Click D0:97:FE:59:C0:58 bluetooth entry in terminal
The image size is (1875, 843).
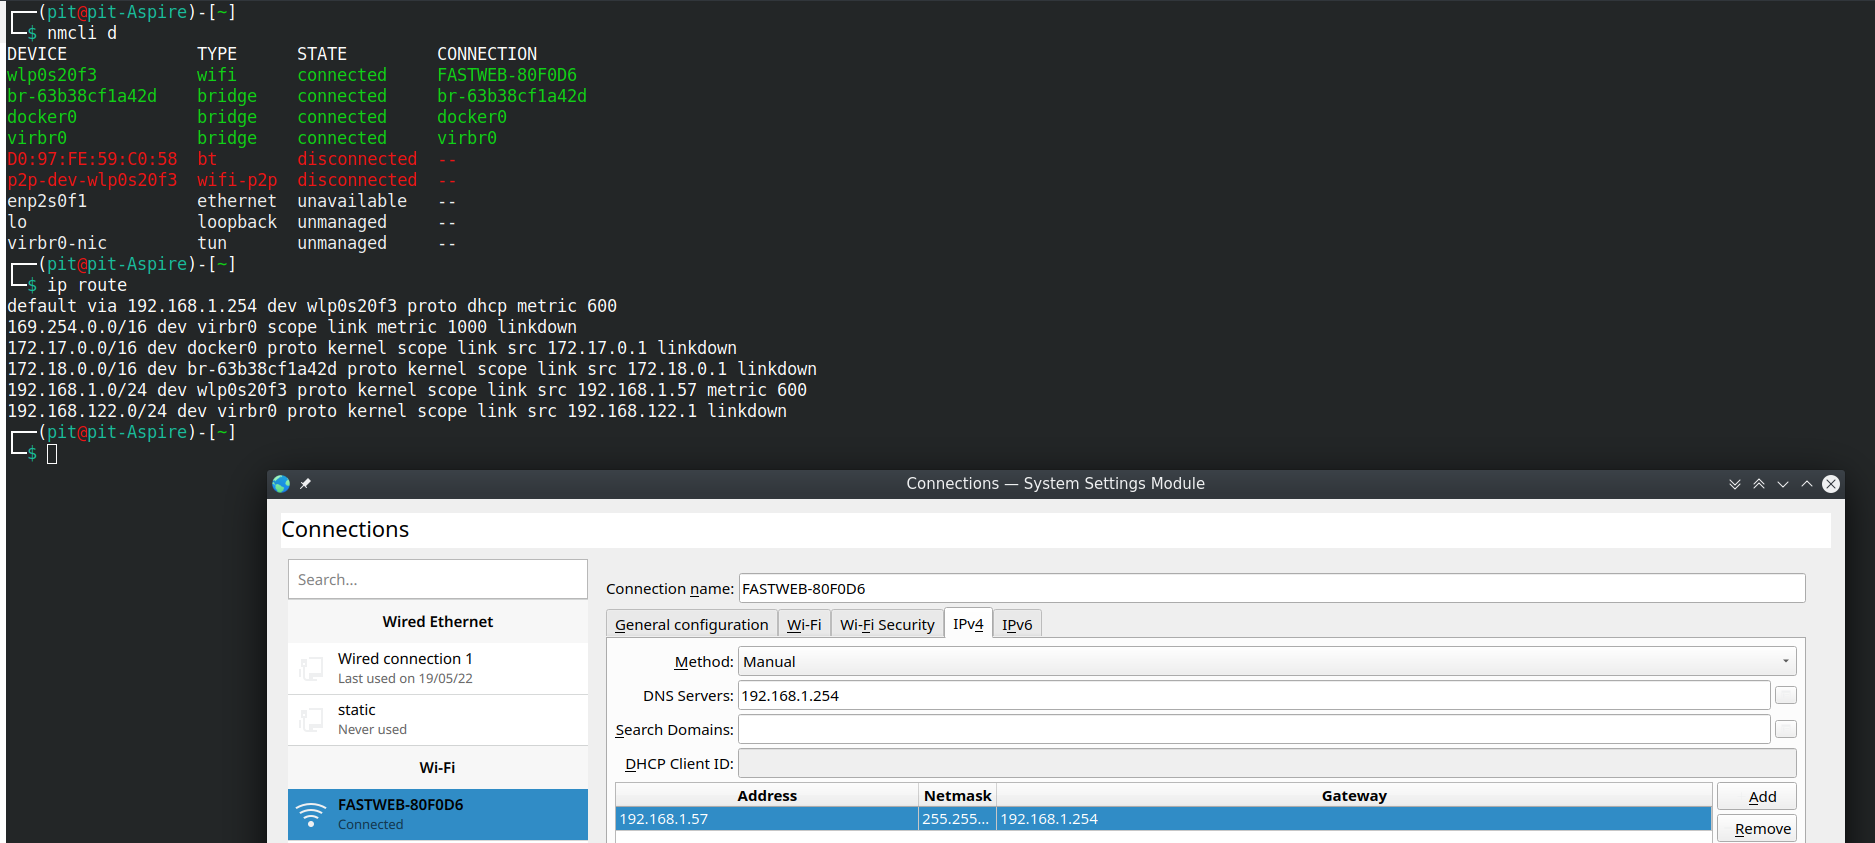click(x=92, y=159)
